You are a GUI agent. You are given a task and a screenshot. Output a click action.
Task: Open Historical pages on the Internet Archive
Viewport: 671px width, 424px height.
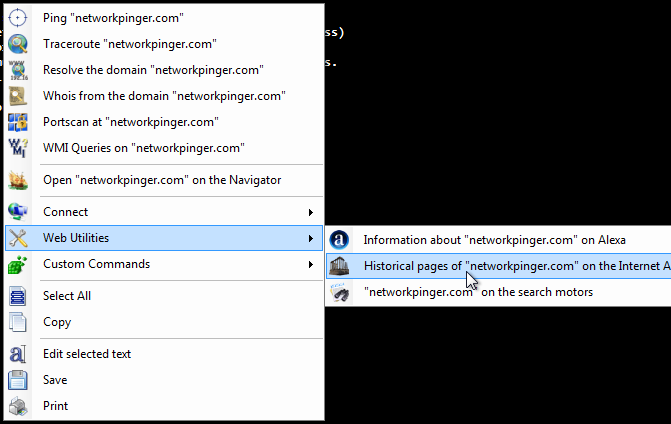coord(499,266)
